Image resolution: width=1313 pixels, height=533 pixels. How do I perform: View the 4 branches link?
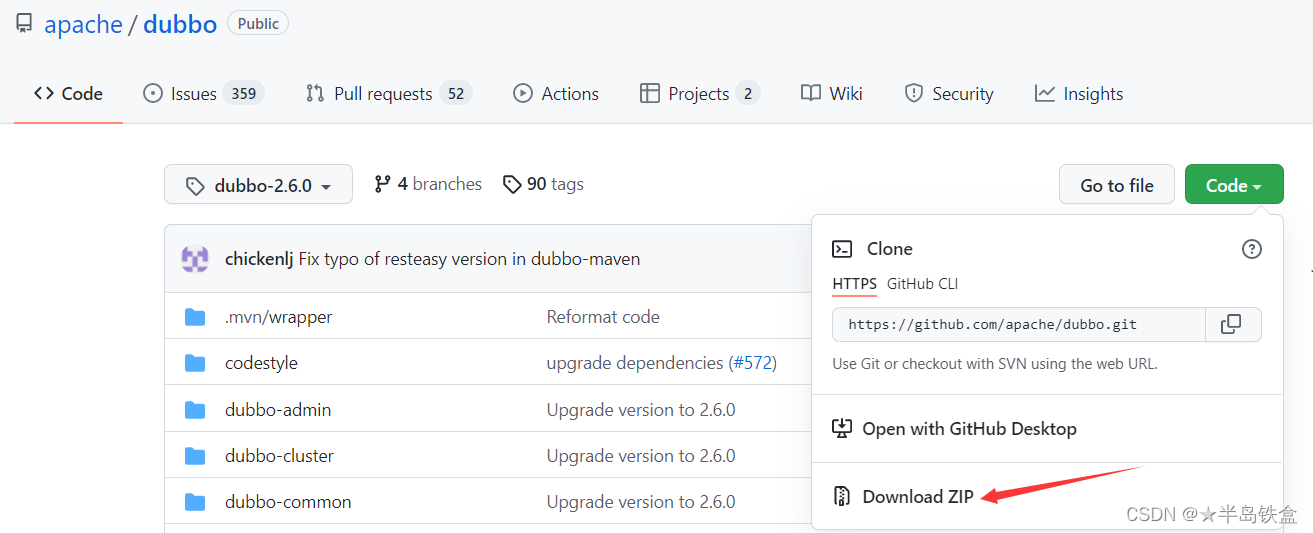pos(428,184)
